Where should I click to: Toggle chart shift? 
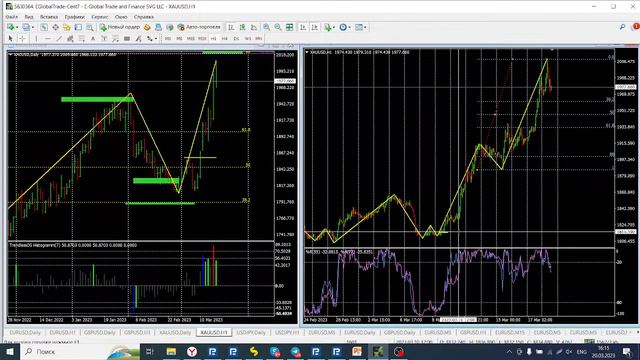315,27
